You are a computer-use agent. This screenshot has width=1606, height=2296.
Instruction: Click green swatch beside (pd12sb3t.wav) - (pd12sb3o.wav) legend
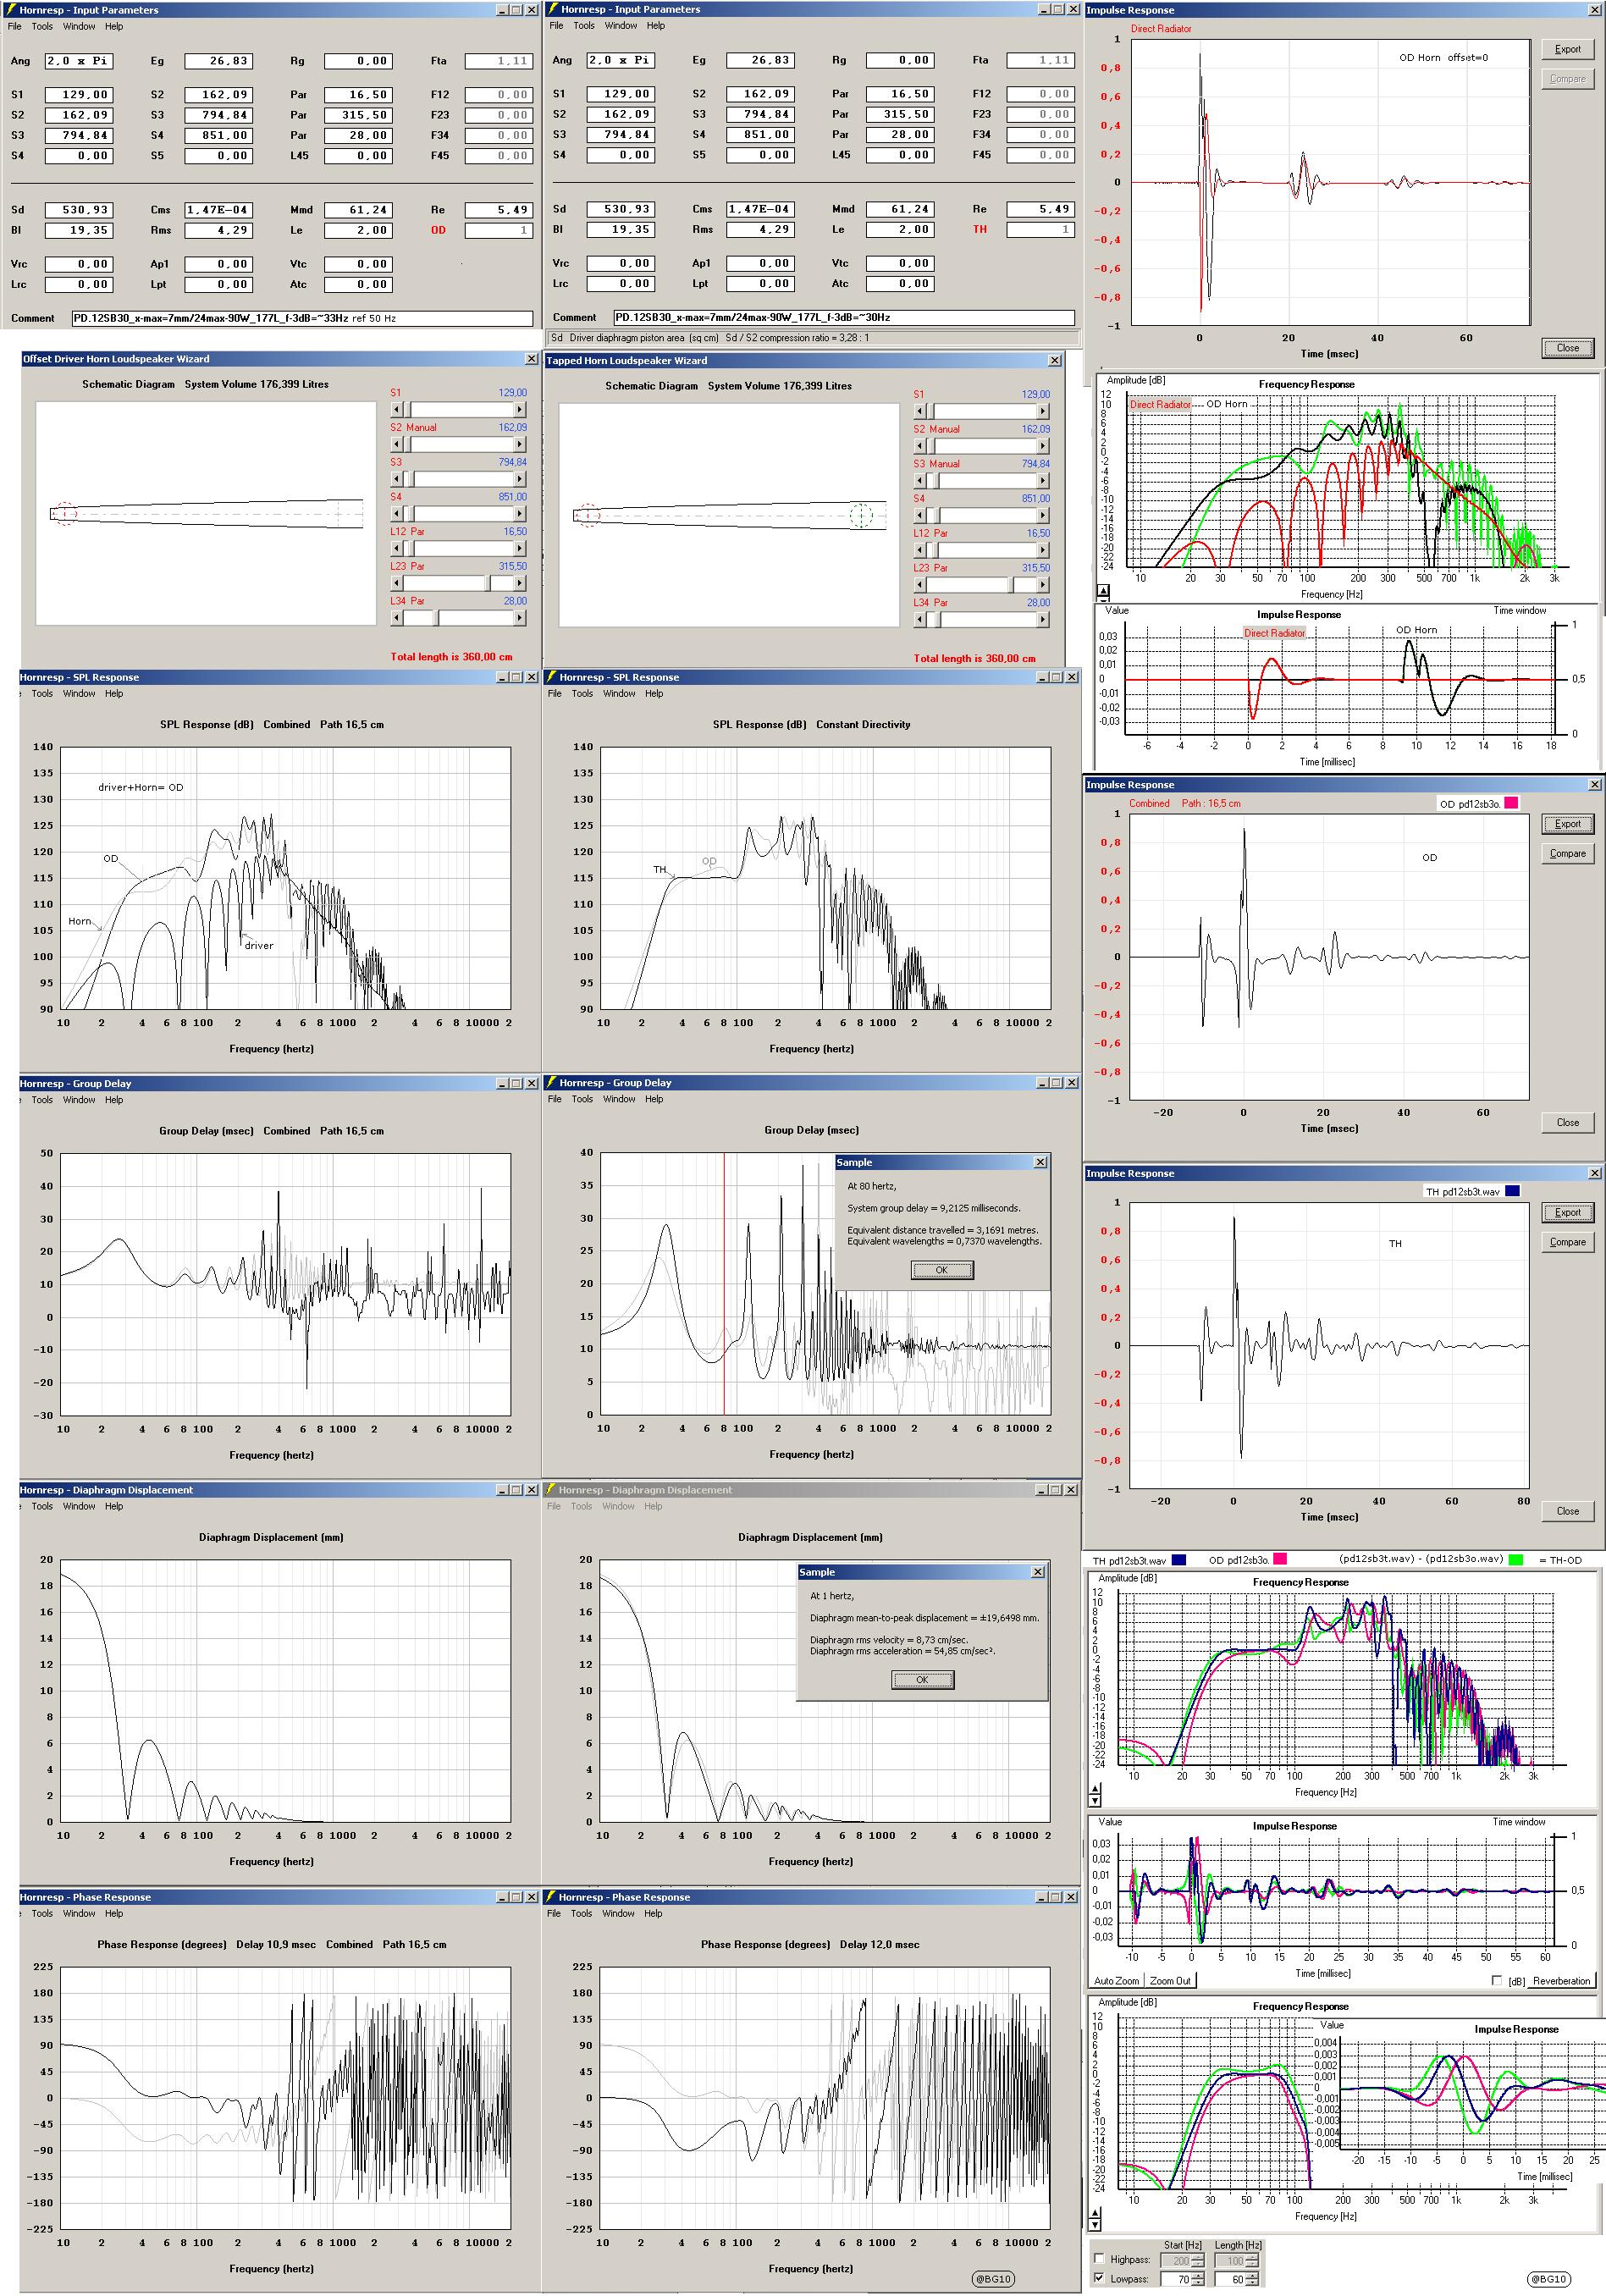coord(1516,1560)
